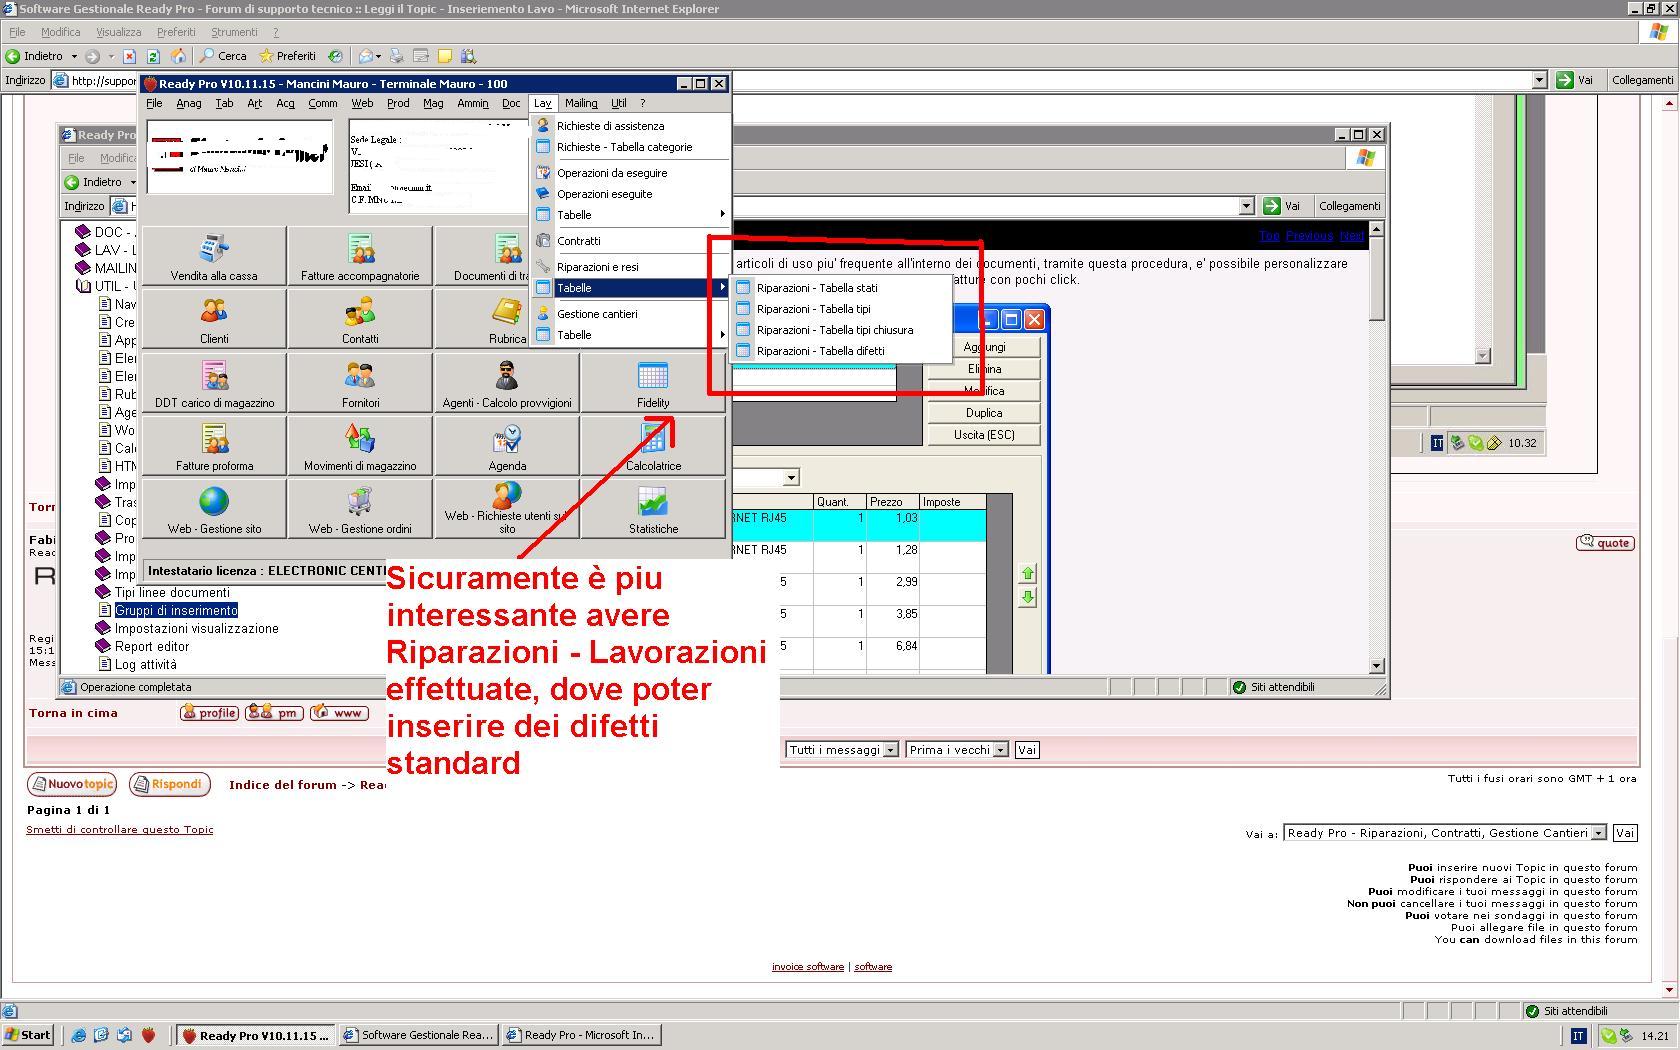Click Duplica button in embedded window
Image resolution: width=1680 pixels, height=1050 pixels.
pos(984,413)
